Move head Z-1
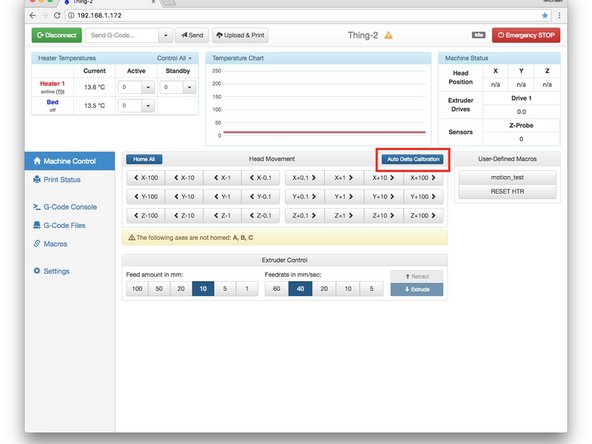 (222, 216)
